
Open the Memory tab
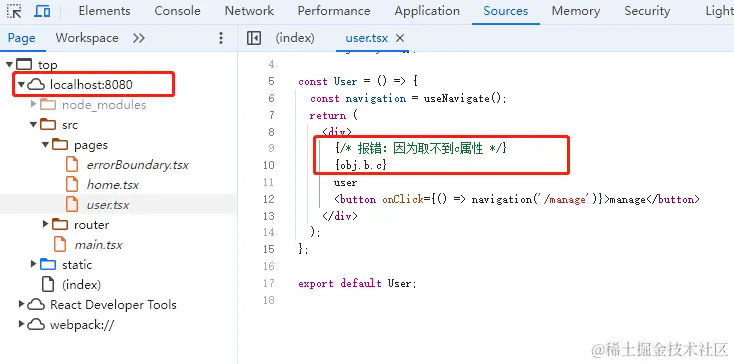(x=576, y=11)
